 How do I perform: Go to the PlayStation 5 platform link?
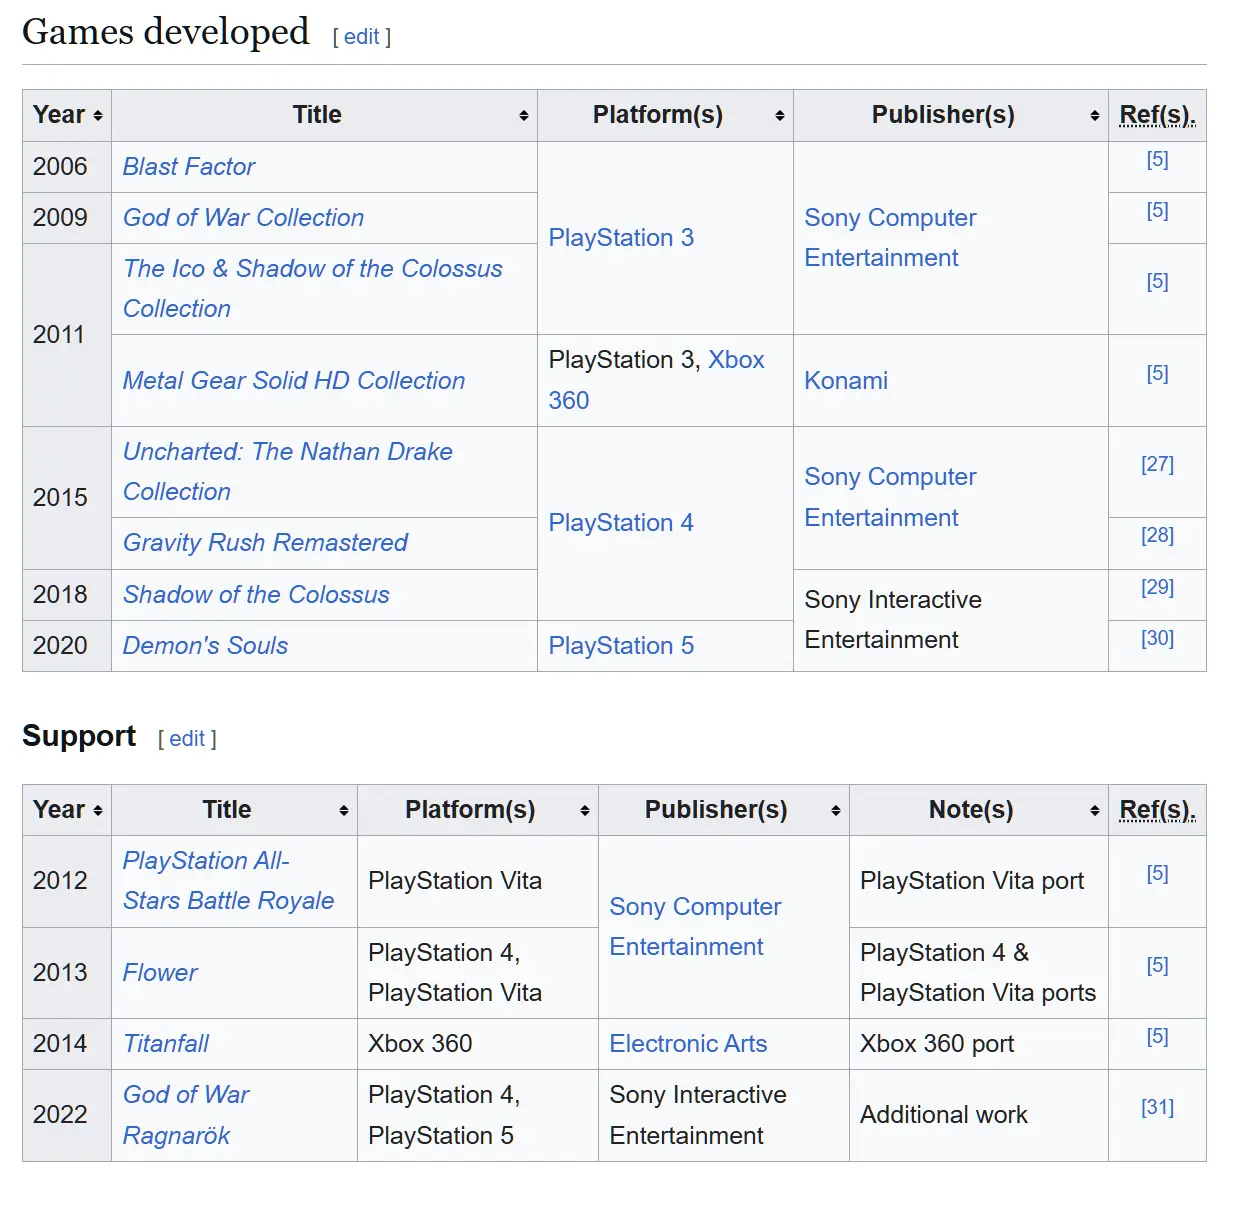[x=621, y=646]
